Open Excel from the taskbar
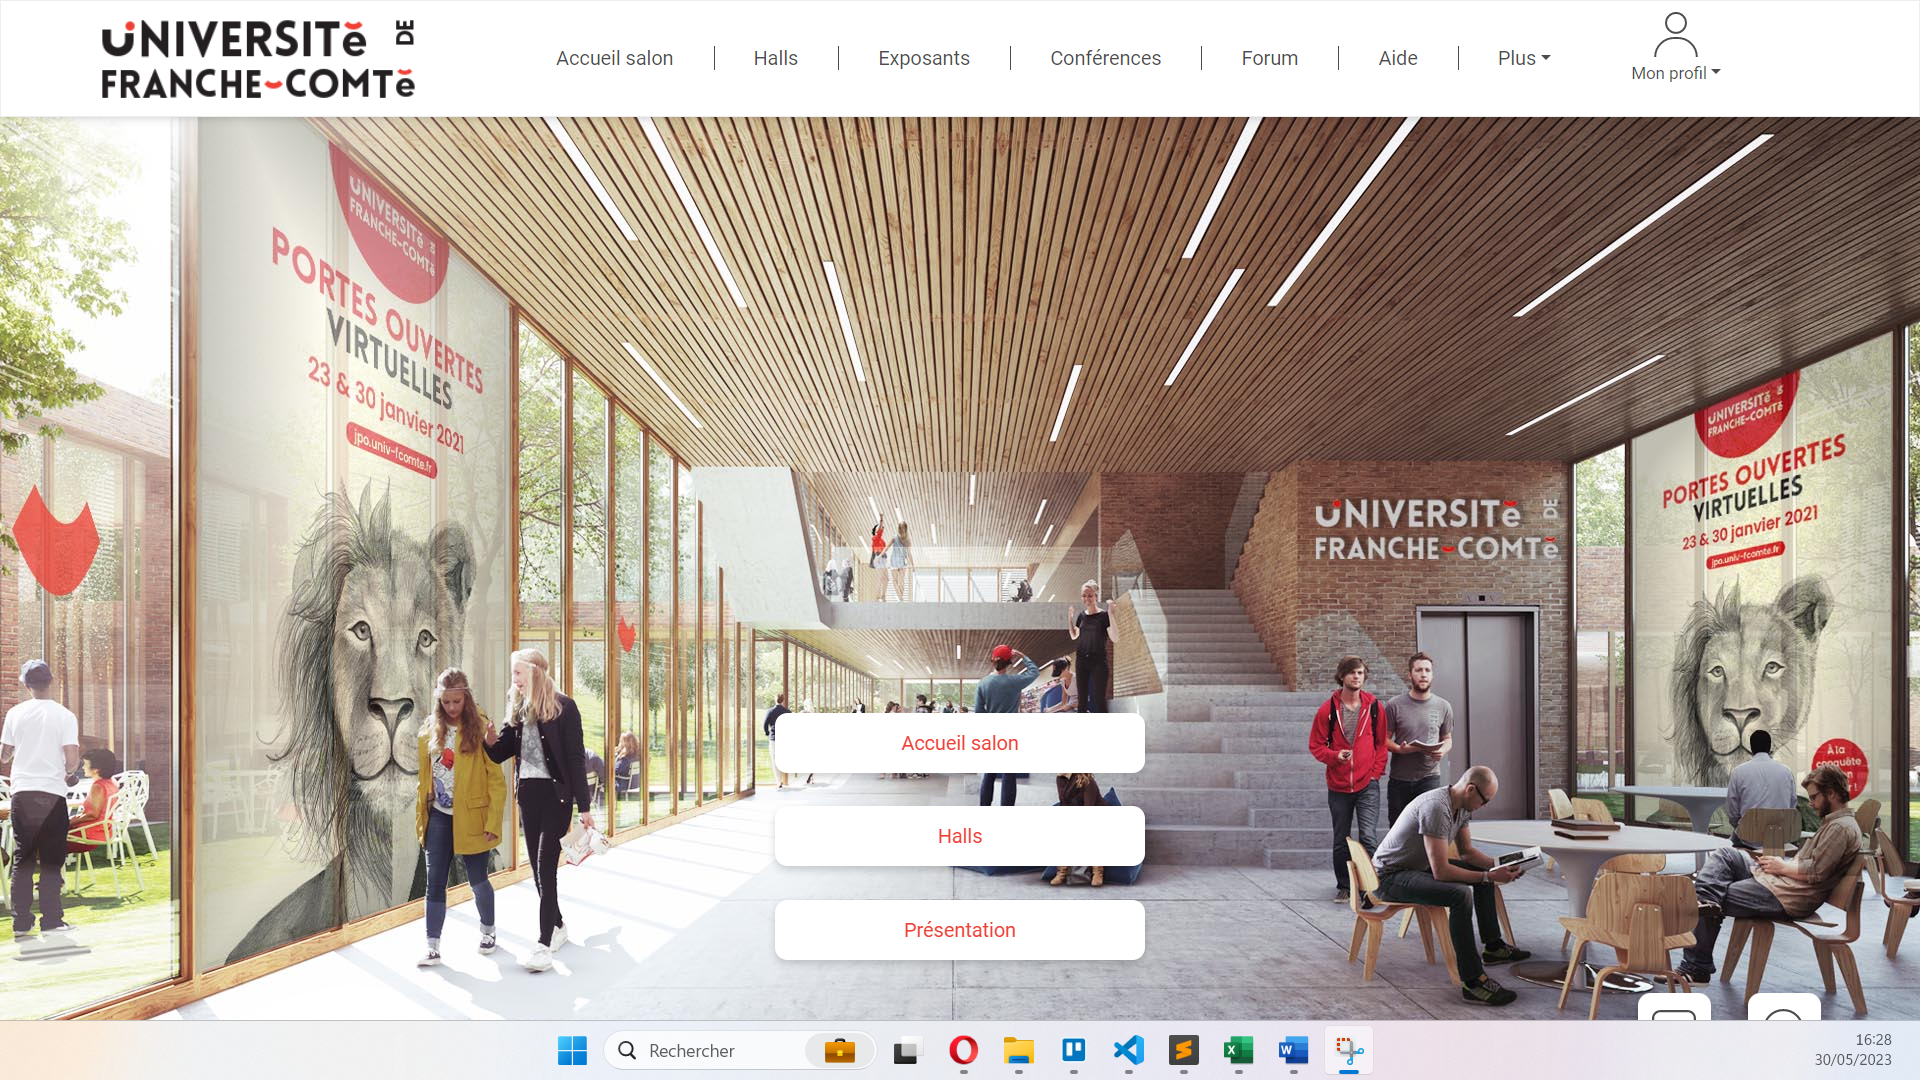Screen dimensions: 1920x1080 coord(1238,1050)
